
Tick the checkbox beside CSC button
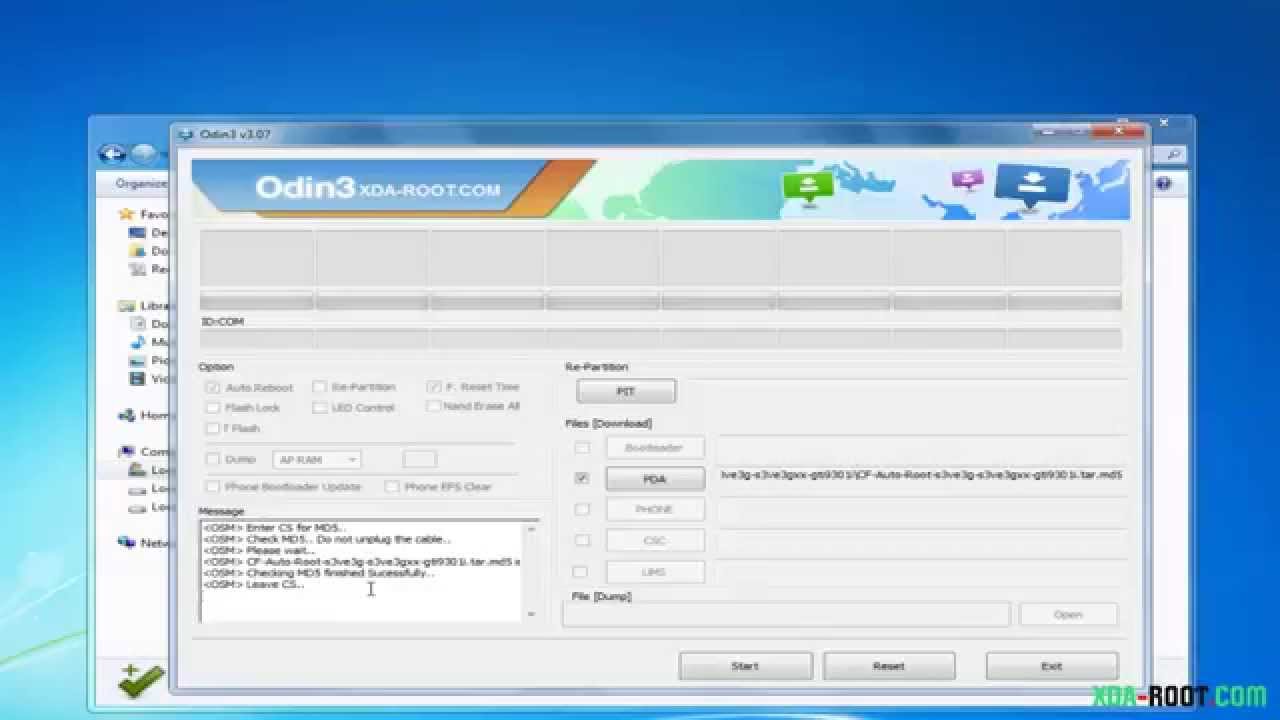click(x=581, y=540)
